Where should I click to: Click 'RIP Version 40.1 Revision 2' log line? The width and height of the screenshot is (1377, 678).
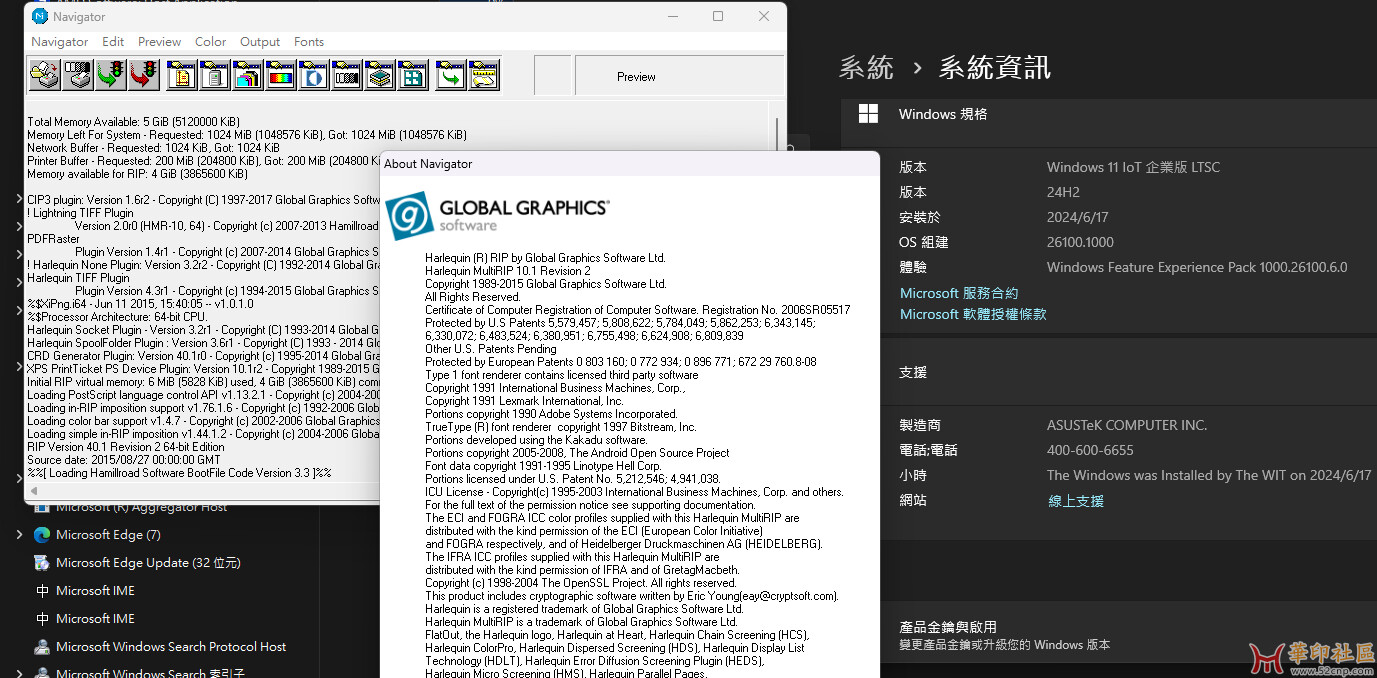tap(126, 447)
